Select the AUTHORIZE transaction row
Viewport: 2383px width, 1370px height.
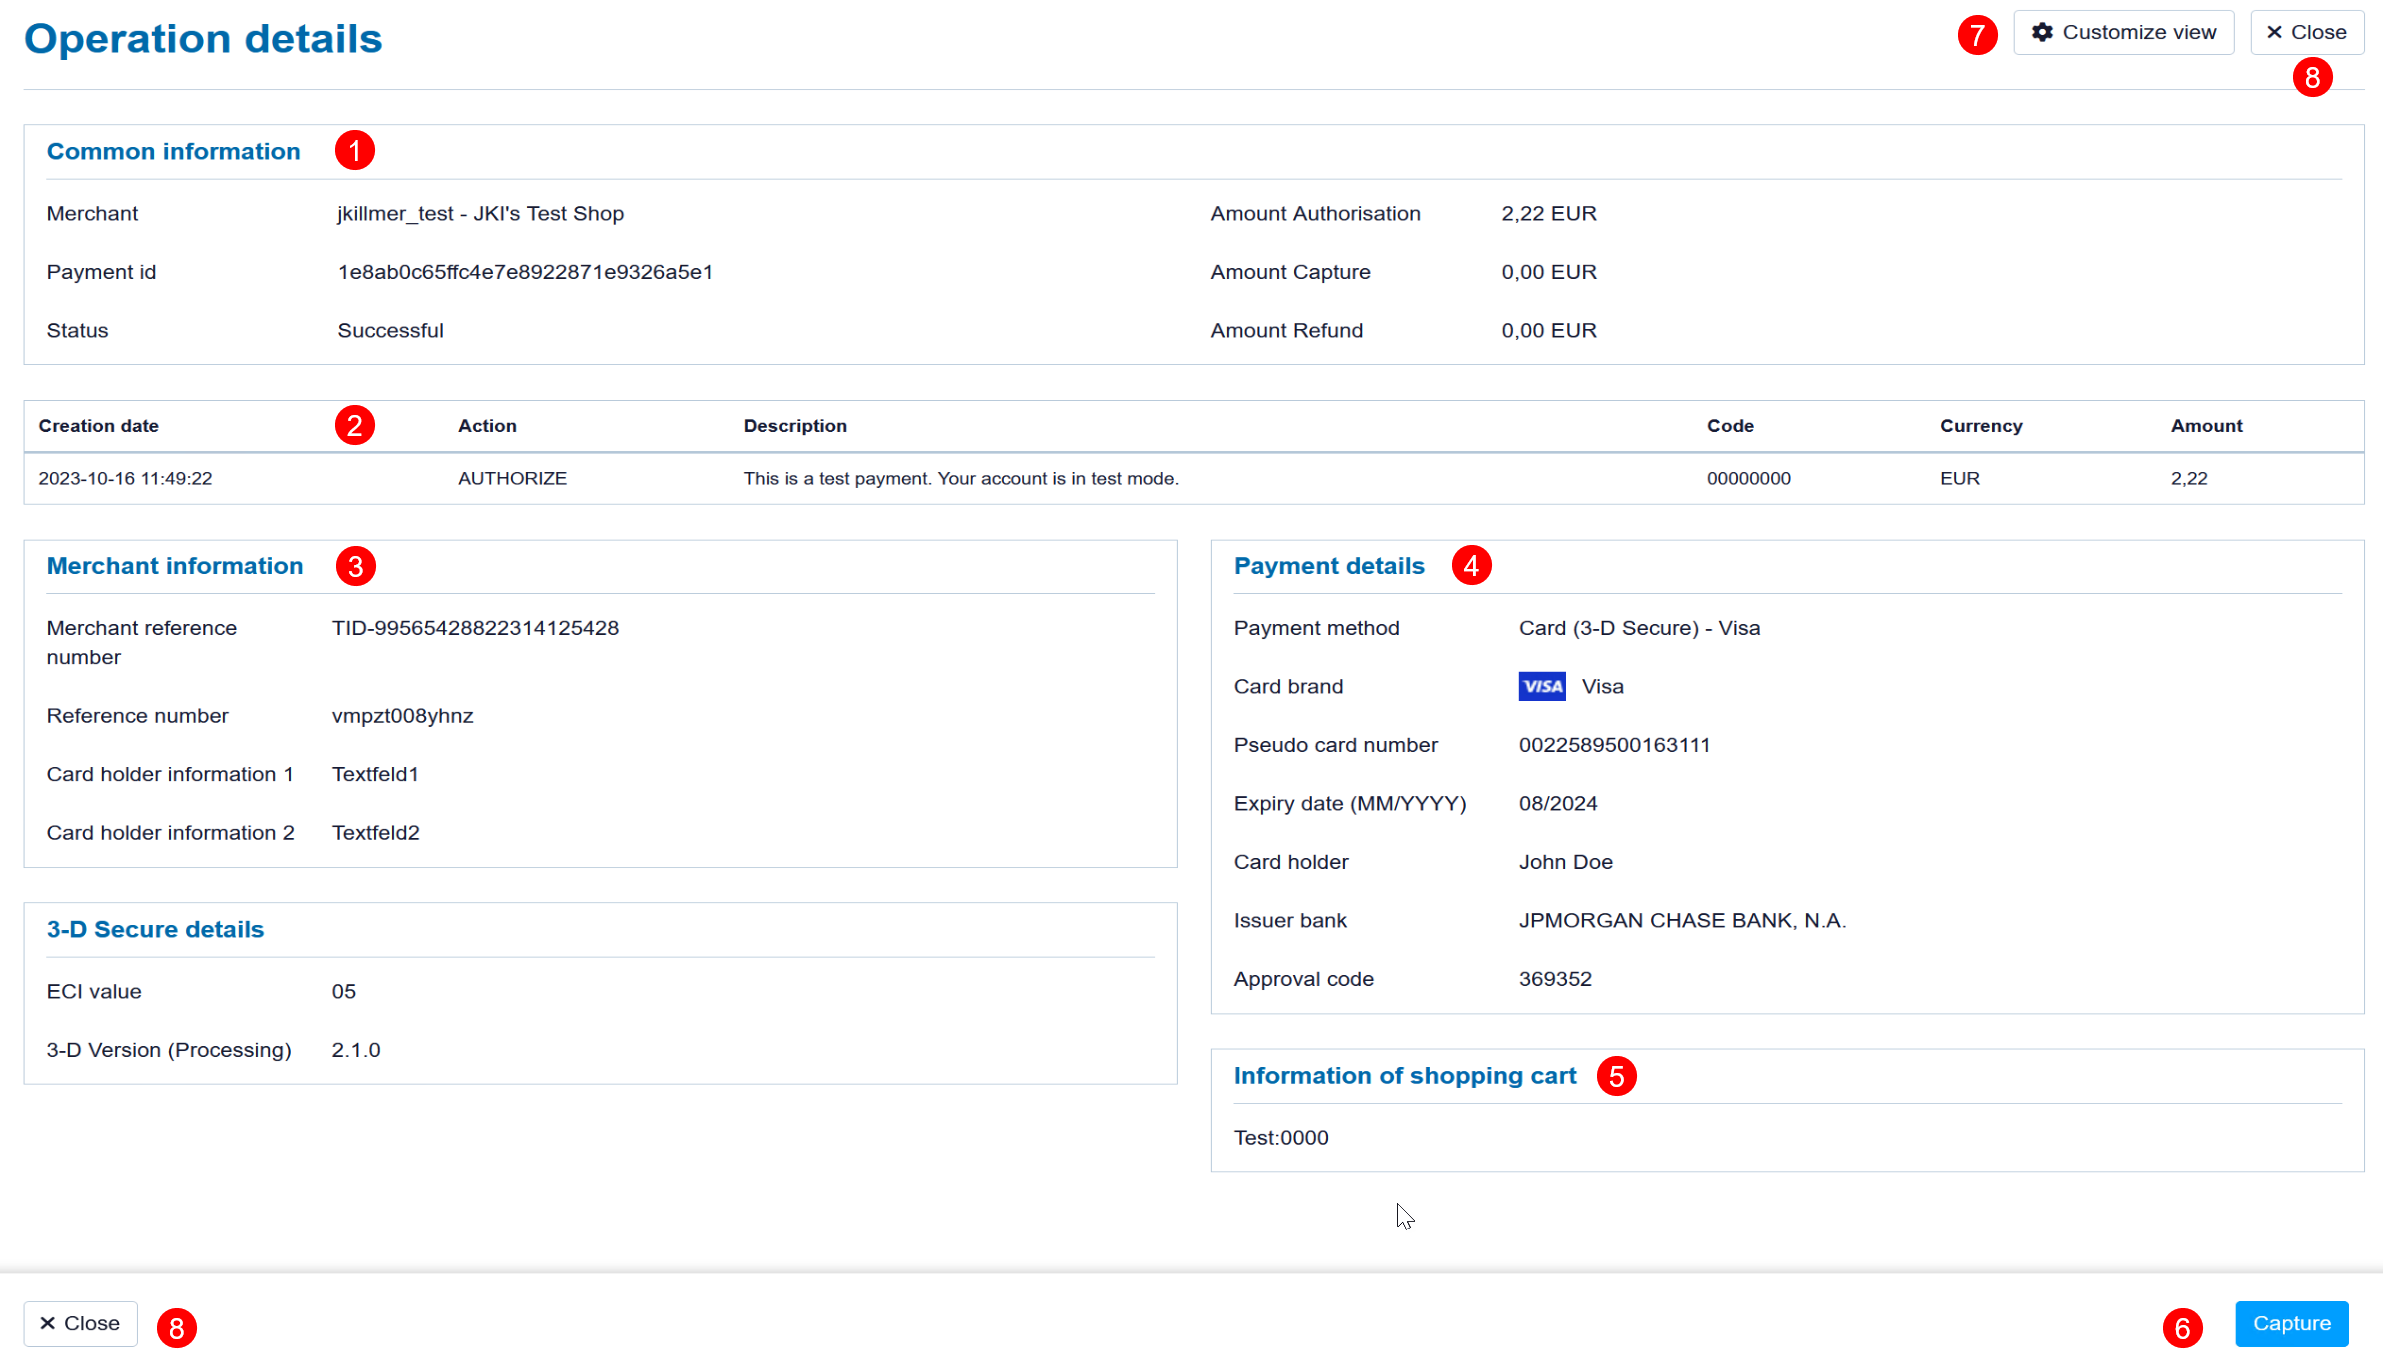pyautogui.click(x=512, y=479)
